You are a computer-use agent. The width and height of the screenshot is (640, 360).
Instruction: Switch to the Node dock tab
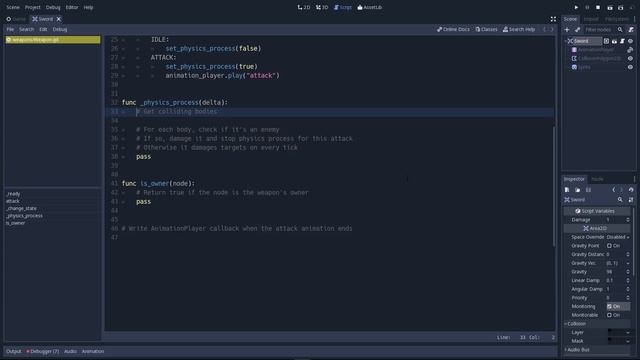[x=597, y=179]
